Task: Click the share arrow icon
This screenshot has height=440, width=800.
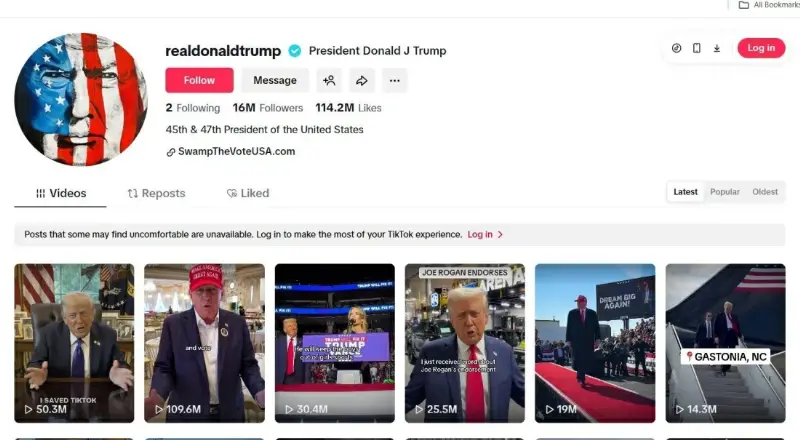Action: point(362,81)
